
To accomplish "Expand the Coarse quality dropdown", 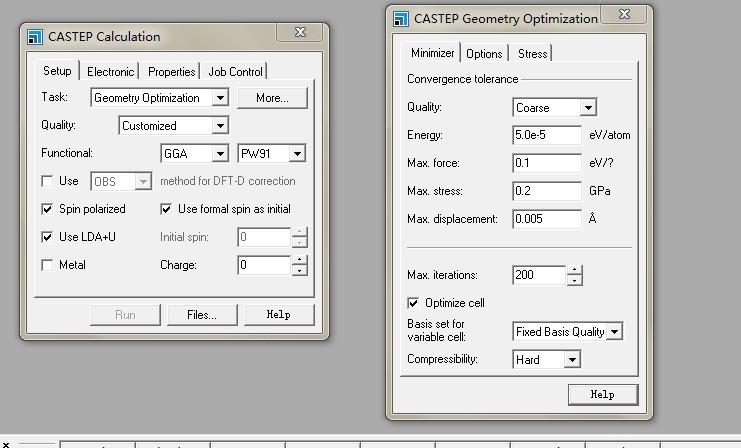I will pos(588,107).
